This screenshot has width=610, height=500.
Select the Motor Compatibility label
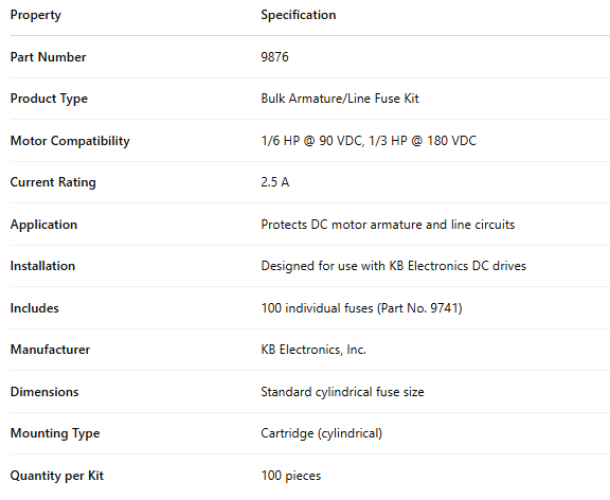[70, 141]
